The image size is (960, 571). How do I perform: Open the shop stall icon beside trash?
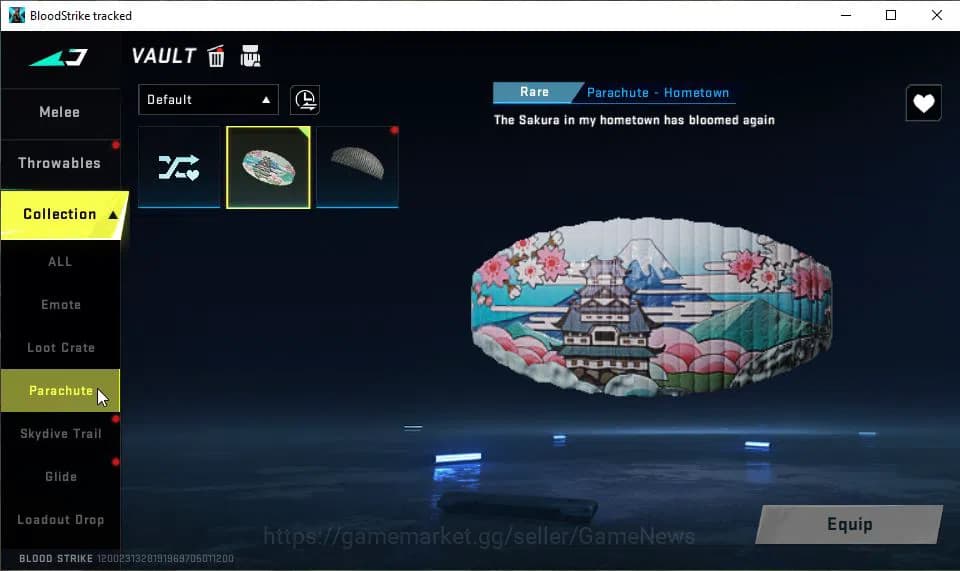250,56
